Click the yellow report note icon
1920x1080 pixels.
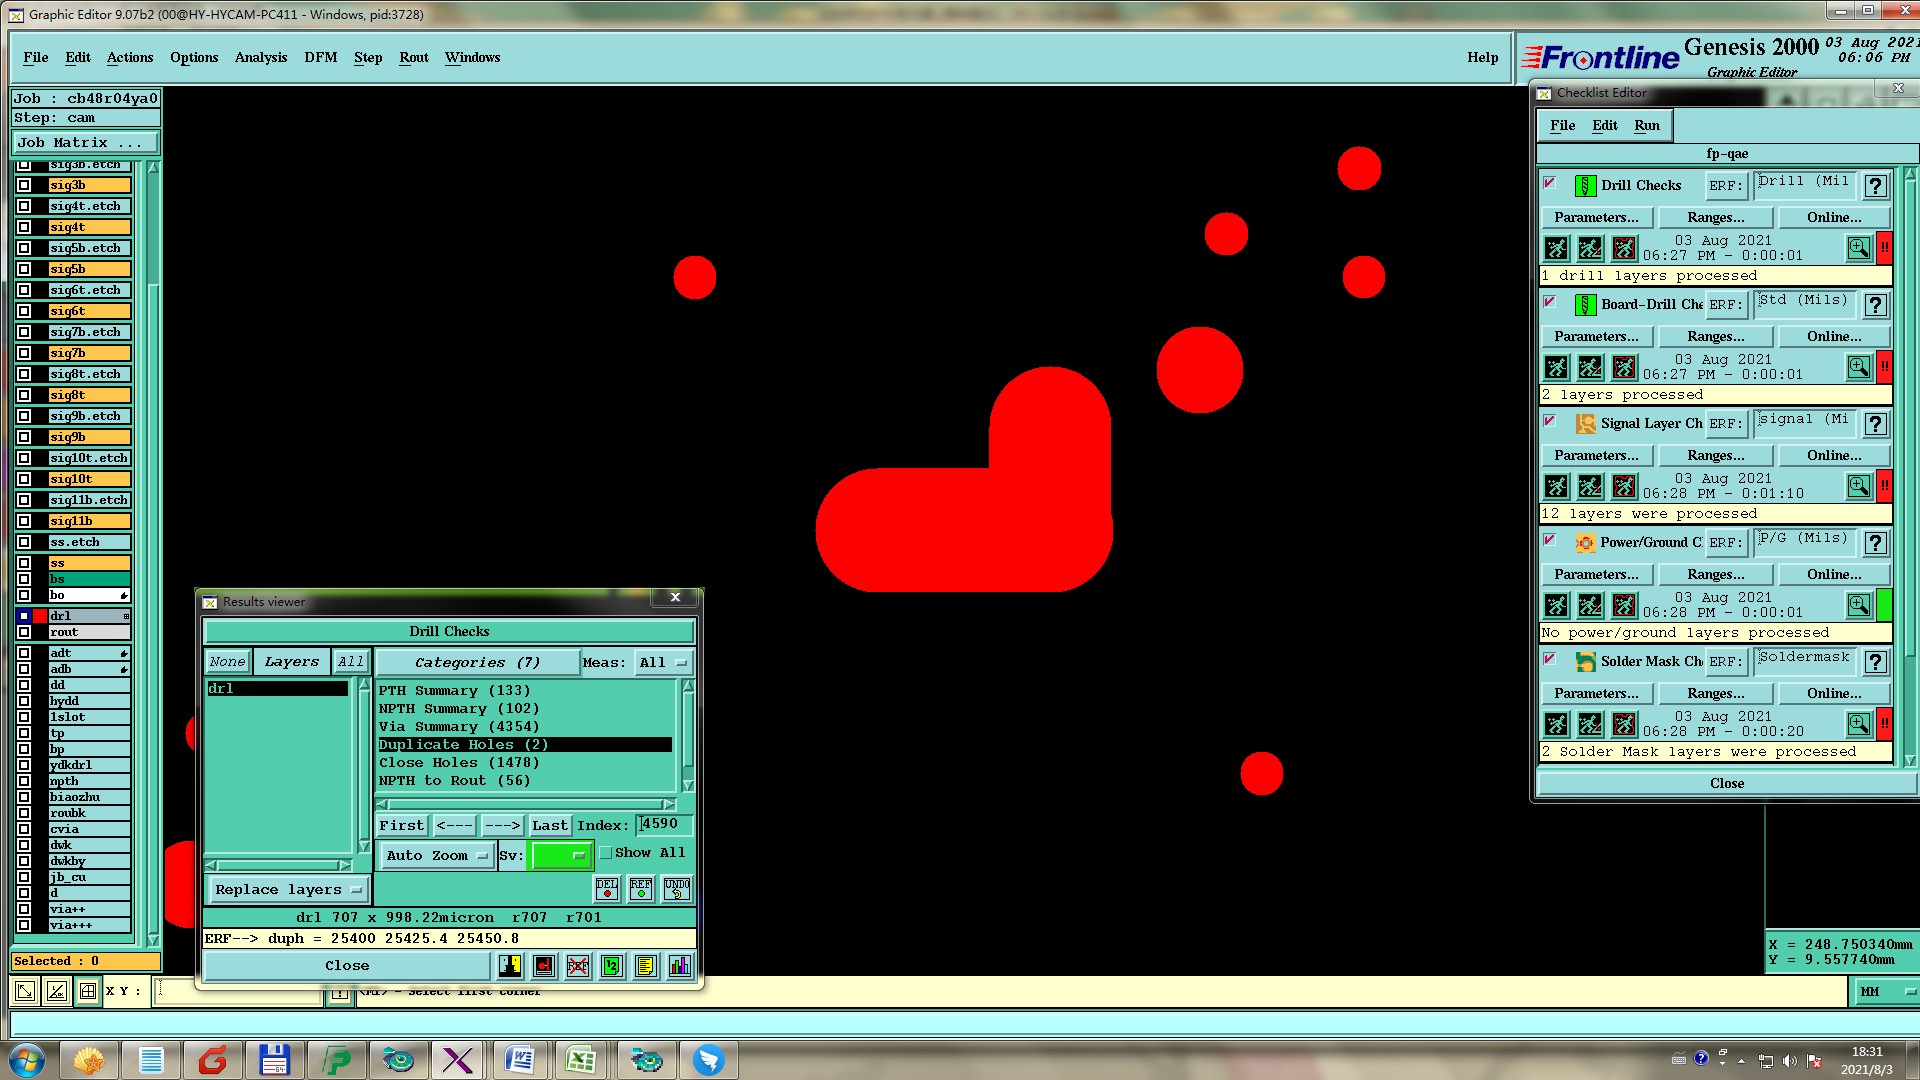(645, 966)
